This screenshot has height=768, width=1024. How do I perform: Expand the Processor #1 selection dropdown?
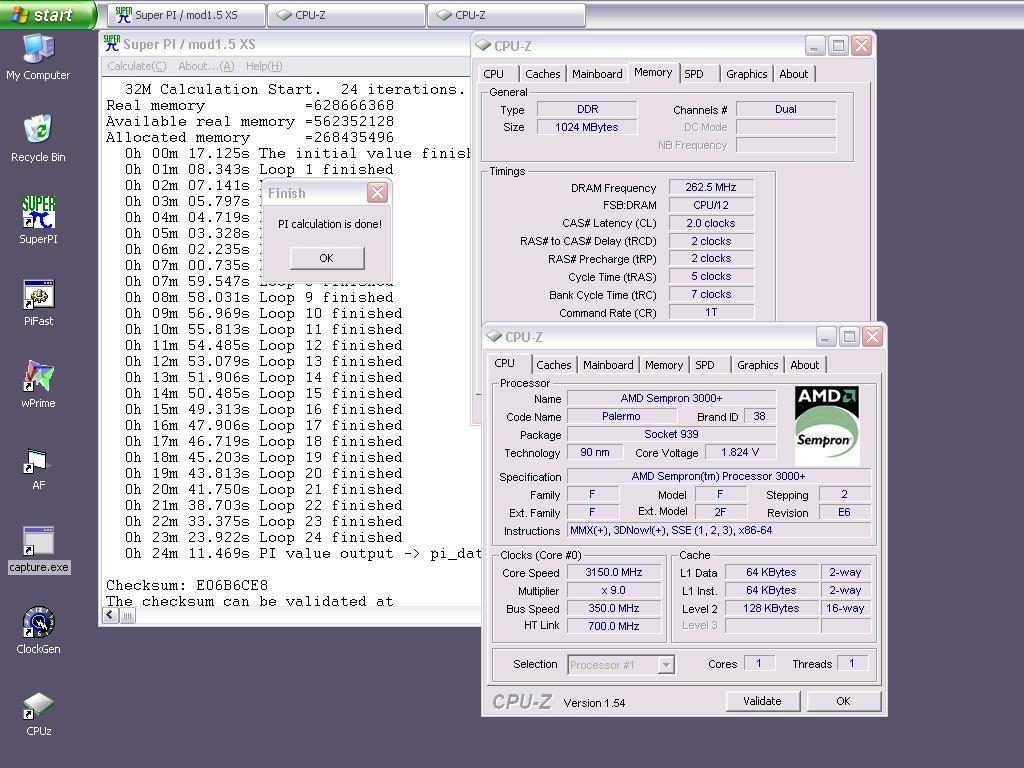[x=665, y=665]
